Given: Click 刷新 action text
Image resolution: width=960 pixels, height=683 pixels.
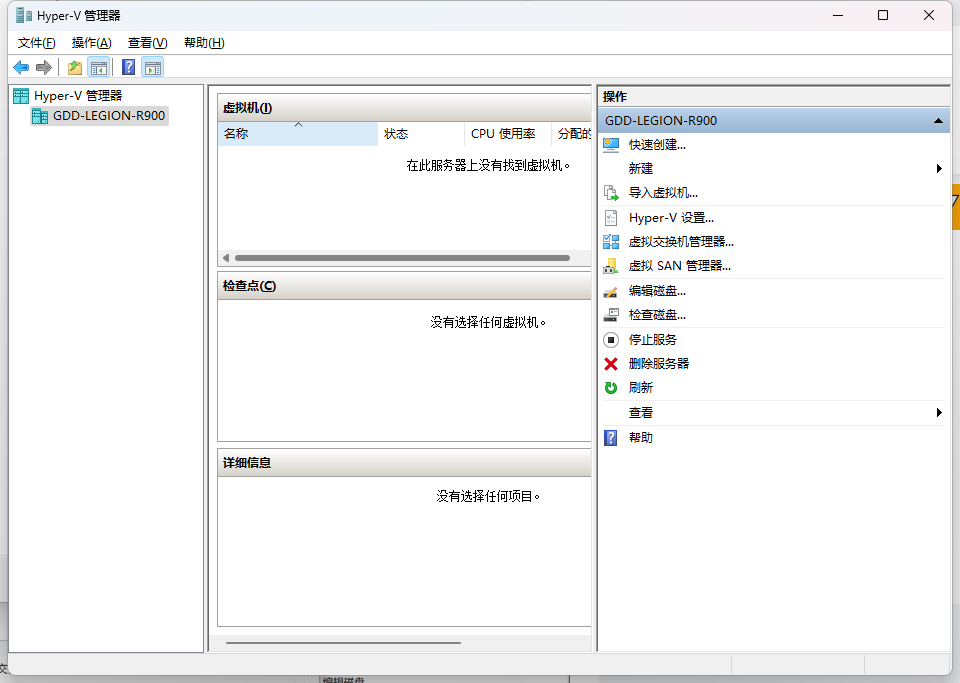Looking at the screenshot, I should click(640, 388).
